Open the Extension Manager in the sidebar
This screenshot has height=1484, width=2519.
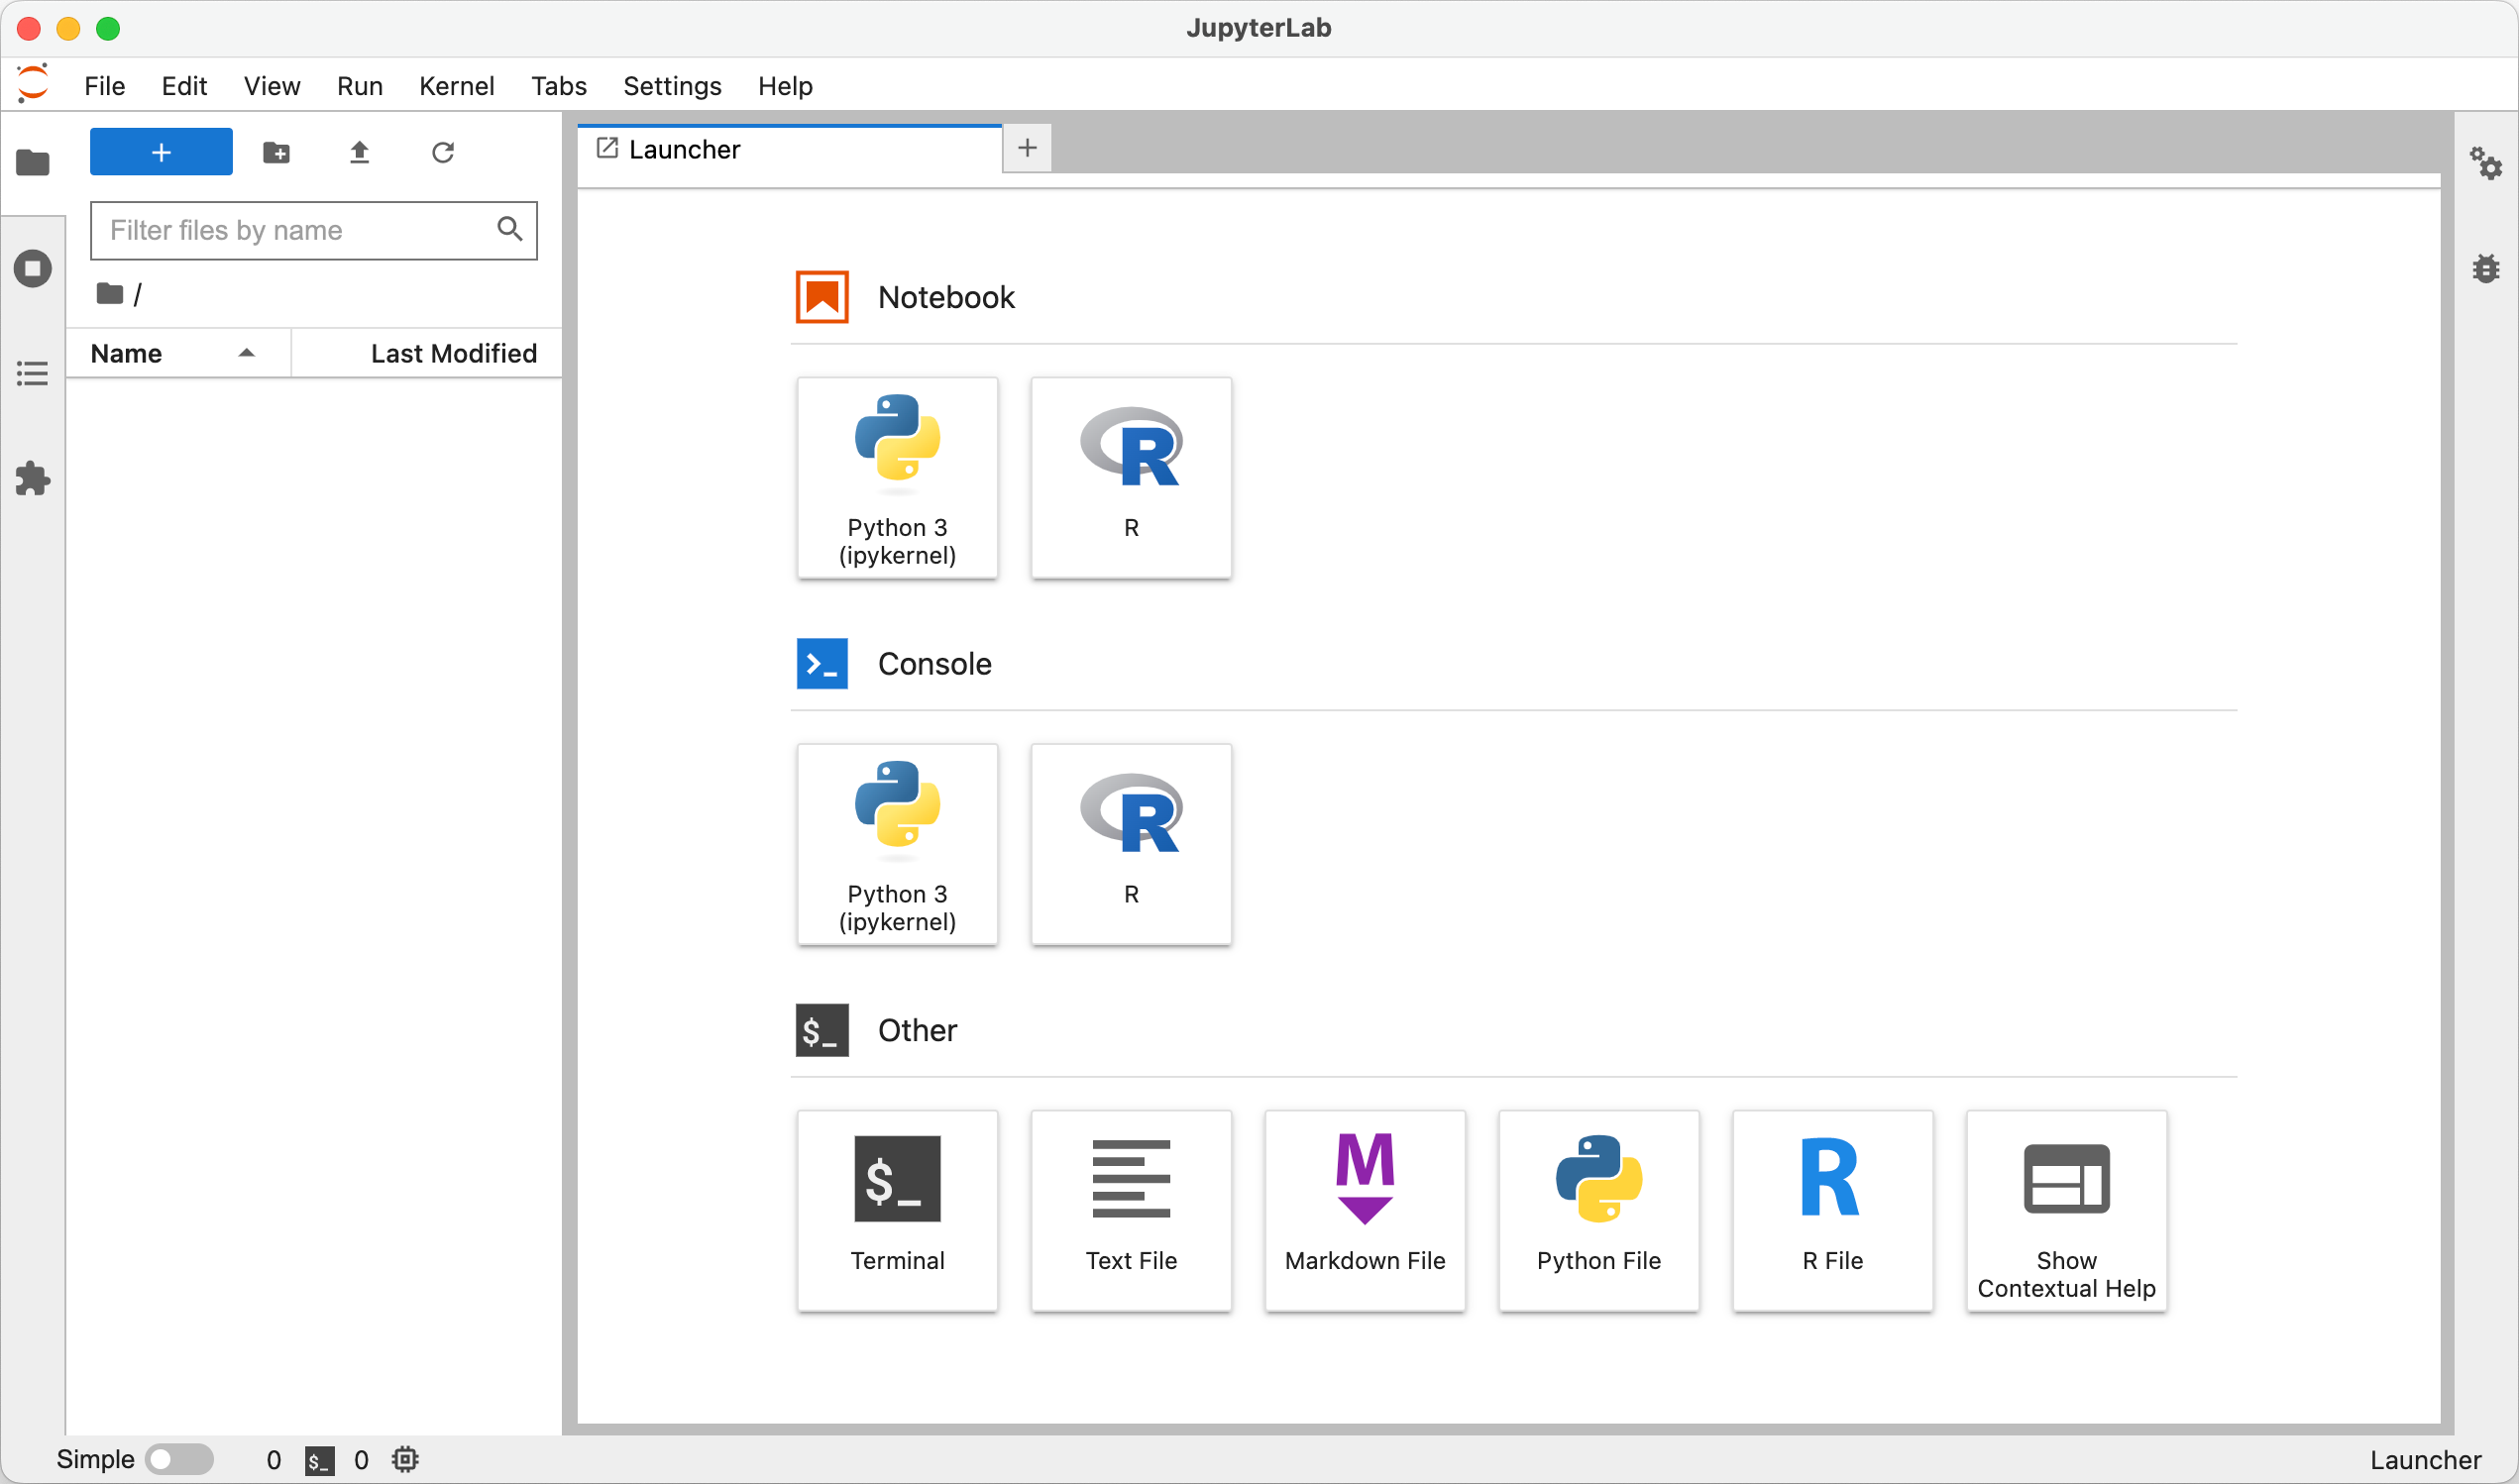point(33,478)
